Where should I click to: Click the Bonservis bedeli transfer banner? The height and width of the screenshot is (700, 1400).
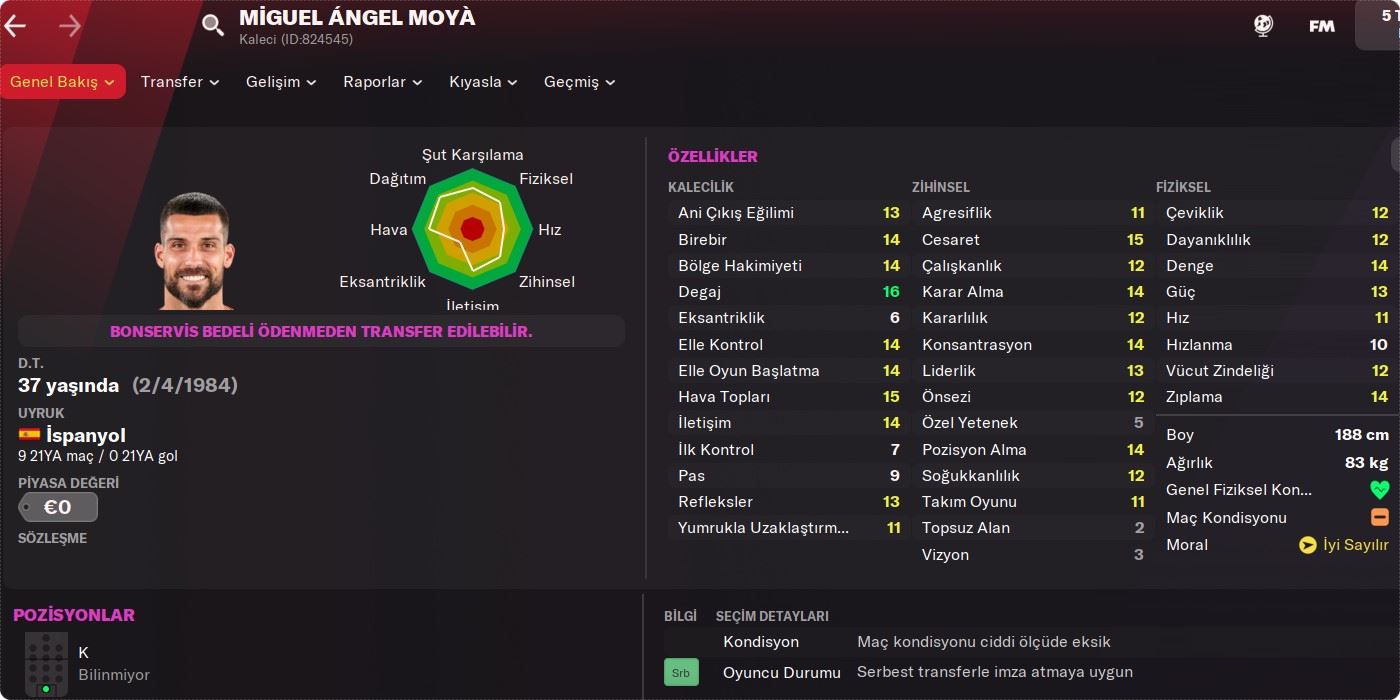click(321, 331)
